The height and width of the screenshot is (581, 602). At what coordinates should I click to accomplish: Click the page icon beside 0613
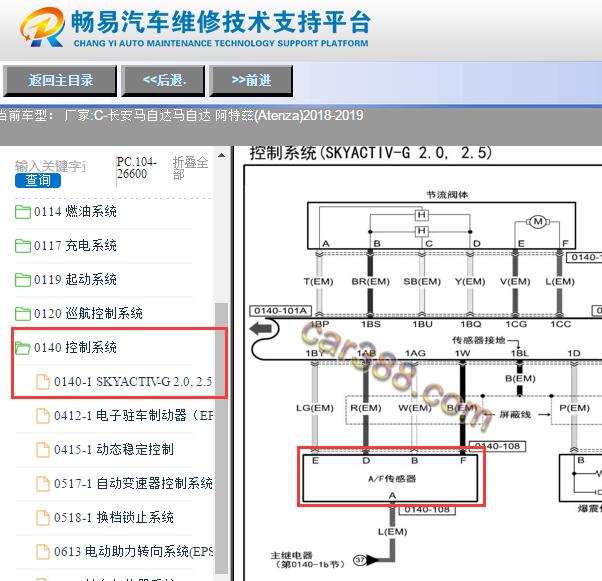coord(43,551)
